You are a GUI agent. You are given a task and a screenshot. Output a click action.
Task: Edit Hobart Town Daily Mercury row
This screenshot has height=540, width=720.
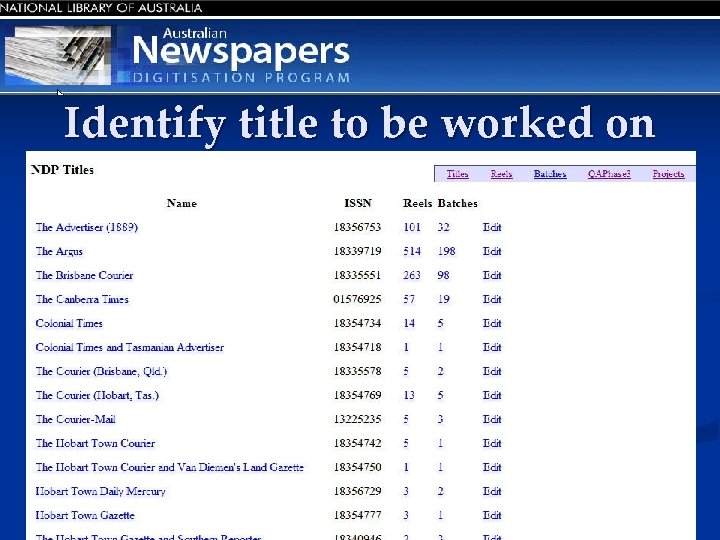492,491
